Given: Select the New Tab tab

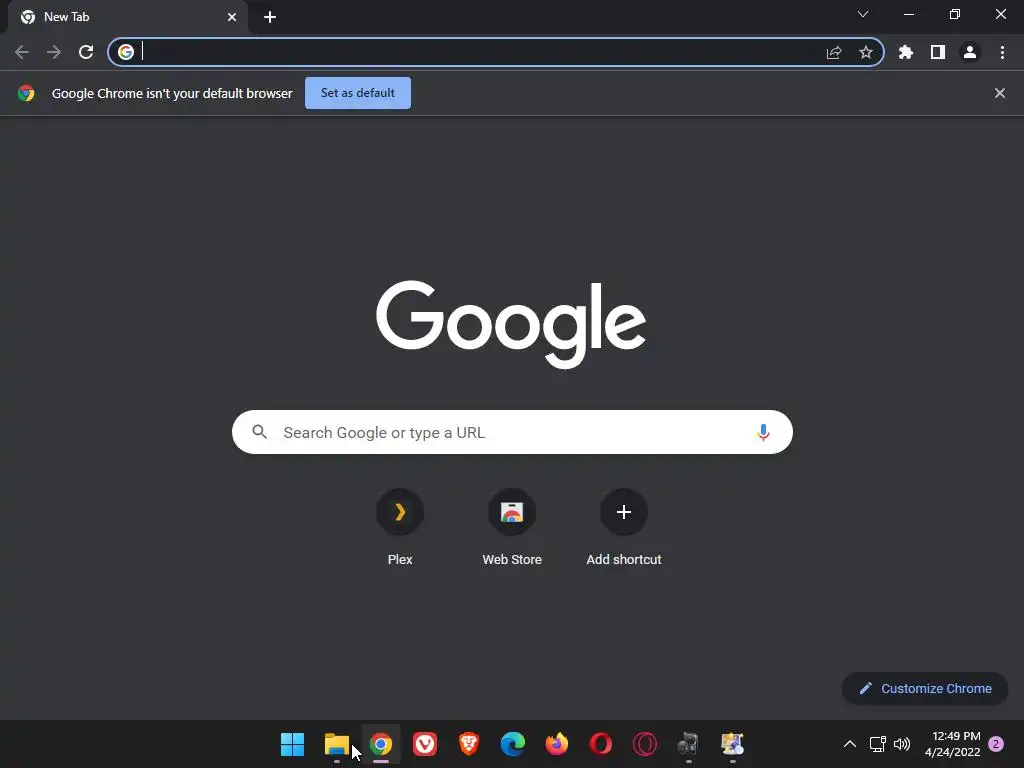Looking at the screenshot, I should coord(128,17).
